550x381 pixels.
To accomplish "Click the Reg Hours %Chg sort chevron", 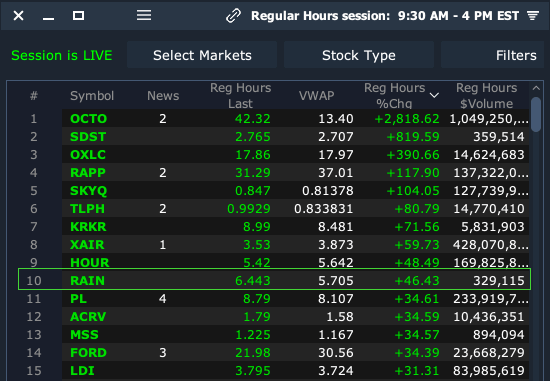I will tap(434, 95).
